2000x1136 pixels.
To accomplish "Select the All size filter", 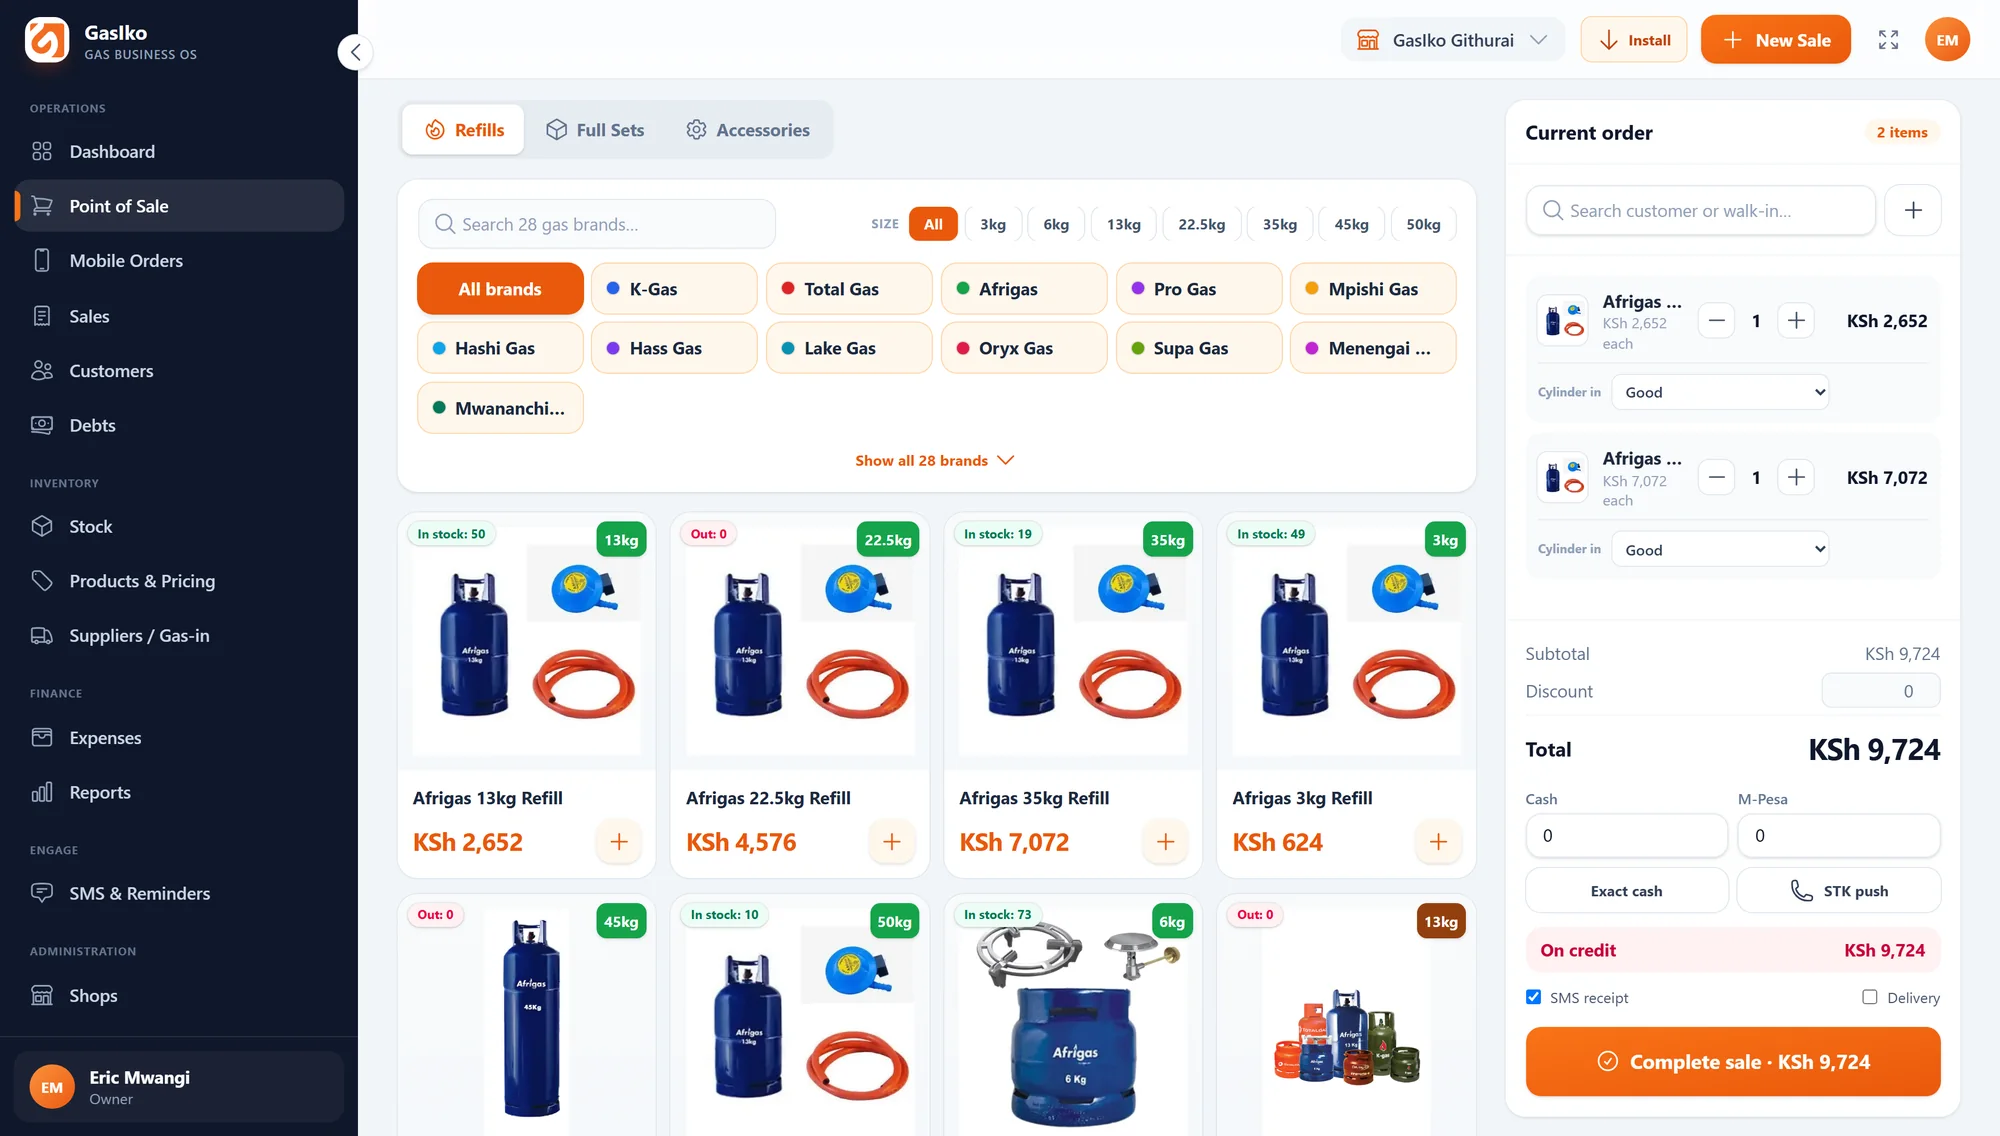I will [933, 224].
